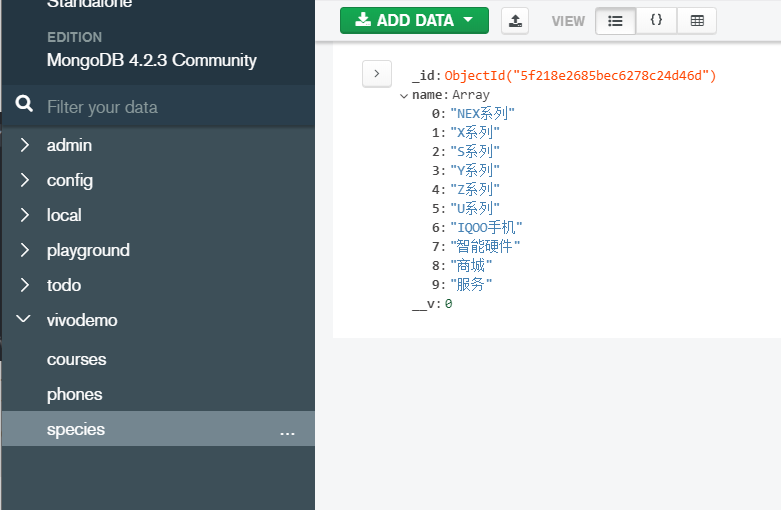
Task: Click the _id field key
Action: click(x=424, y=76)
